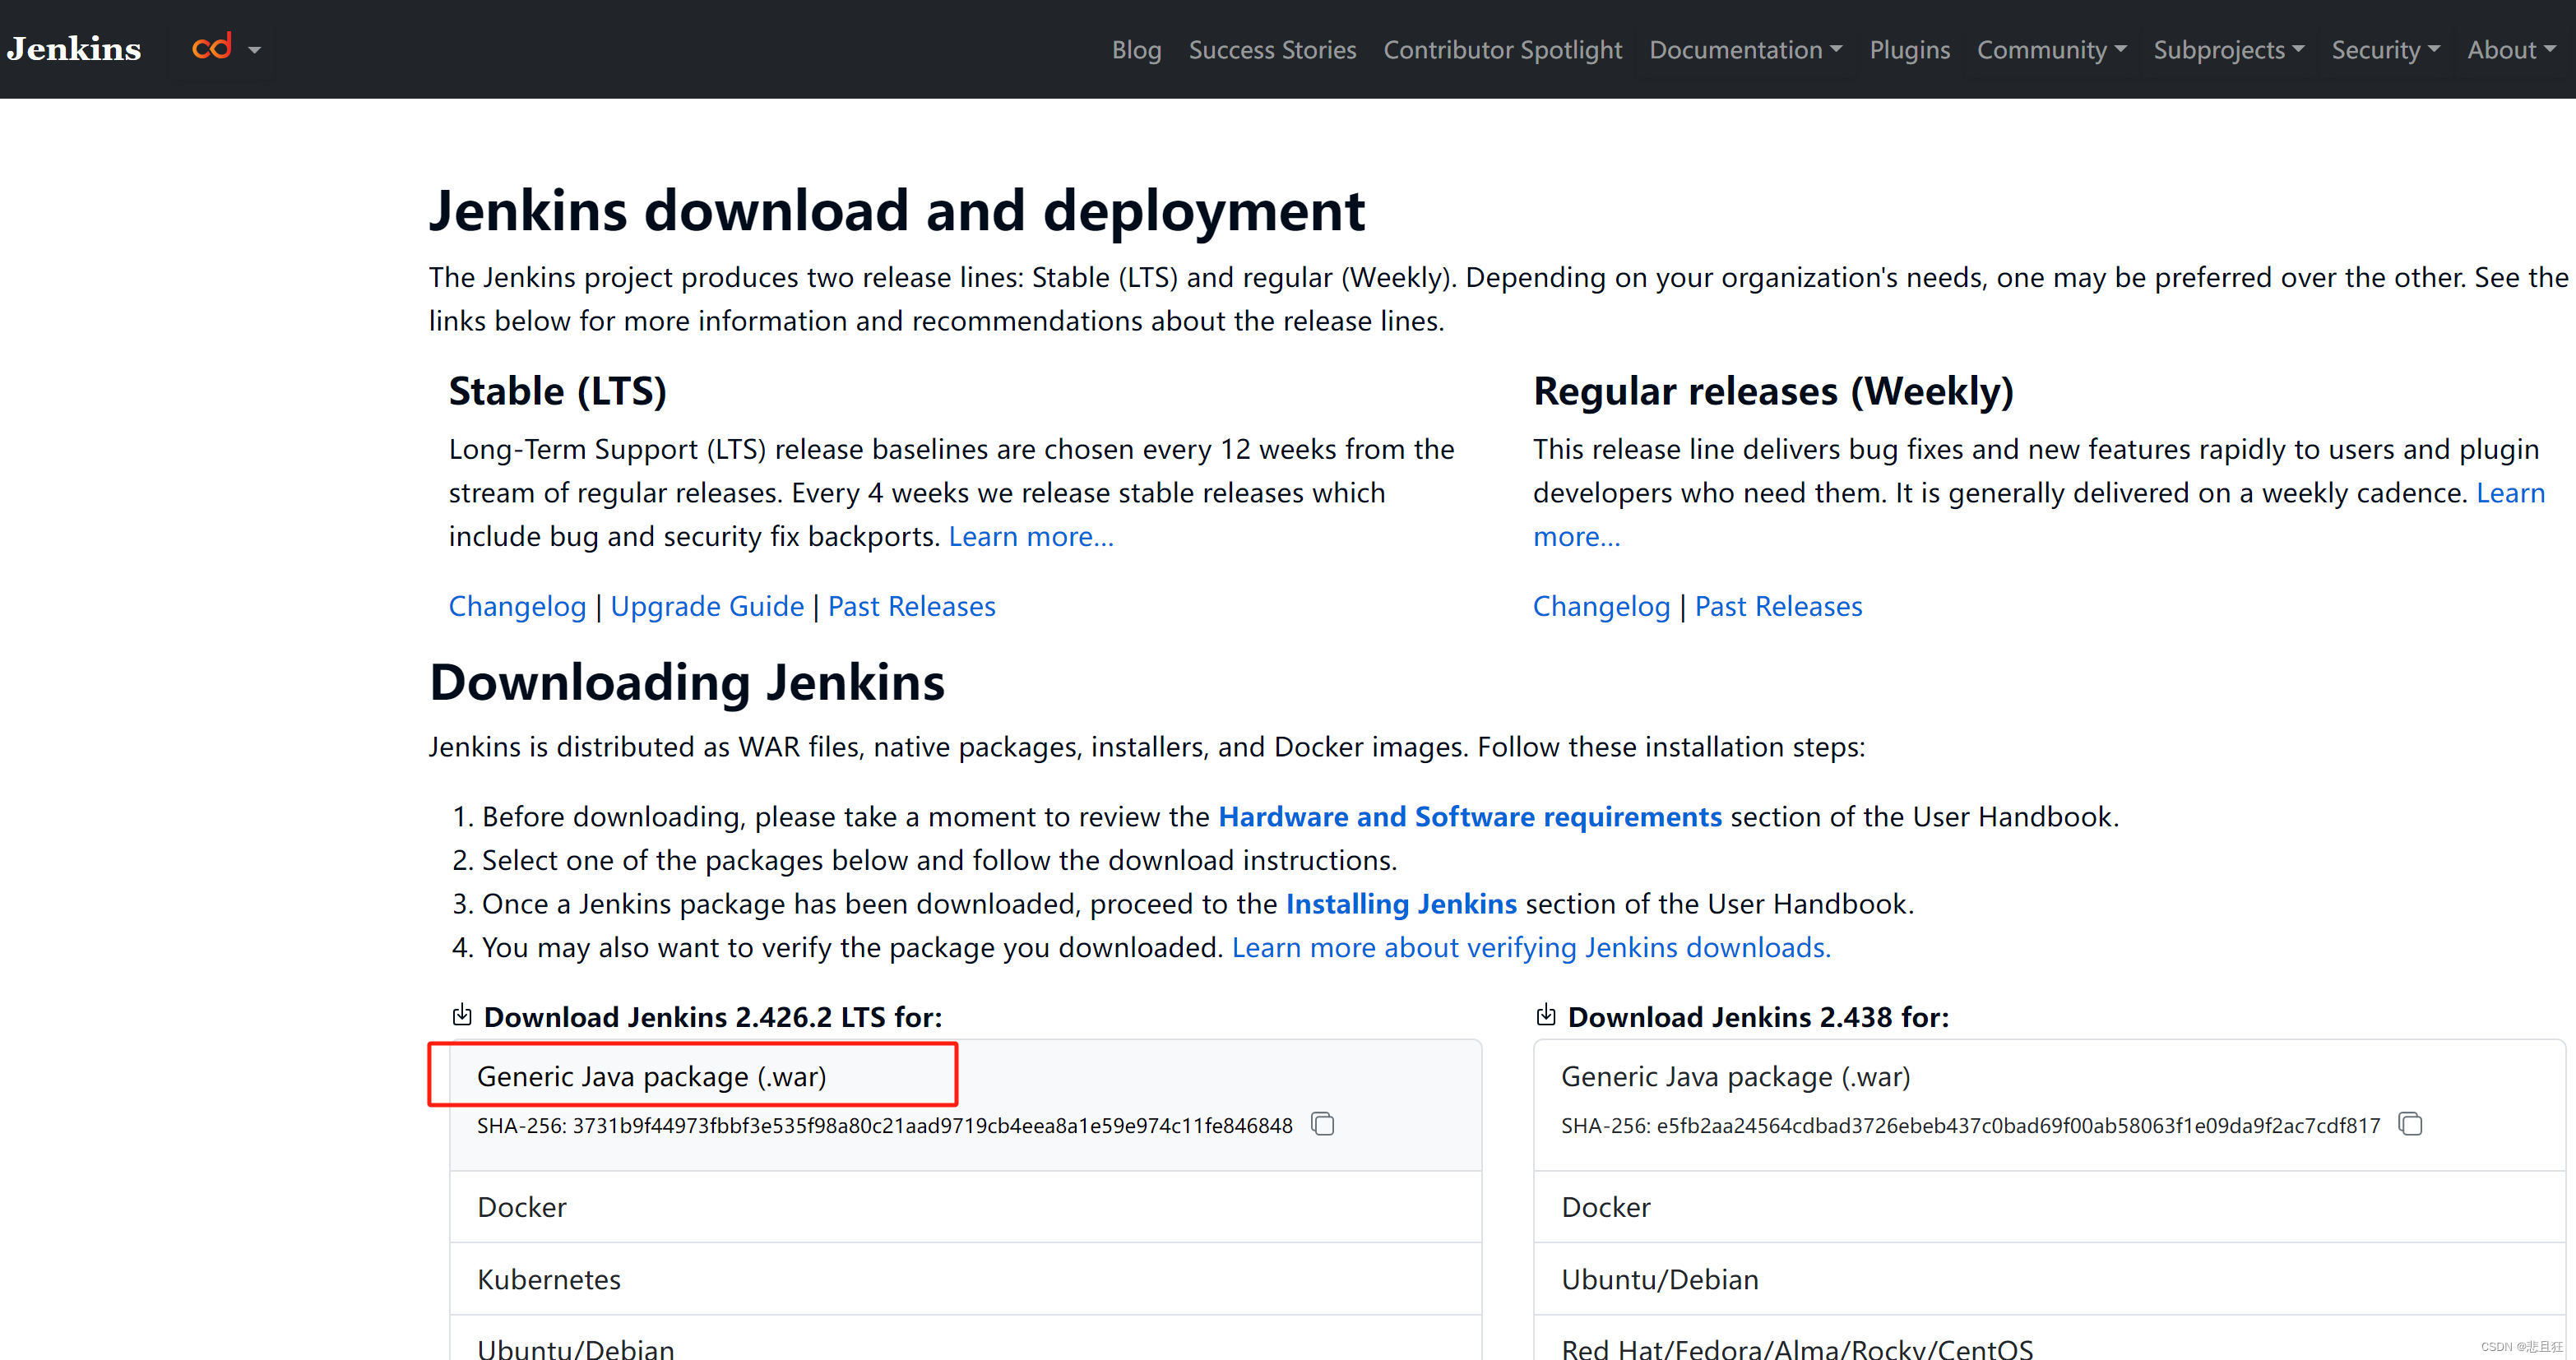
Task: Open the Upgrade Guide link
Action: point(707,606)
